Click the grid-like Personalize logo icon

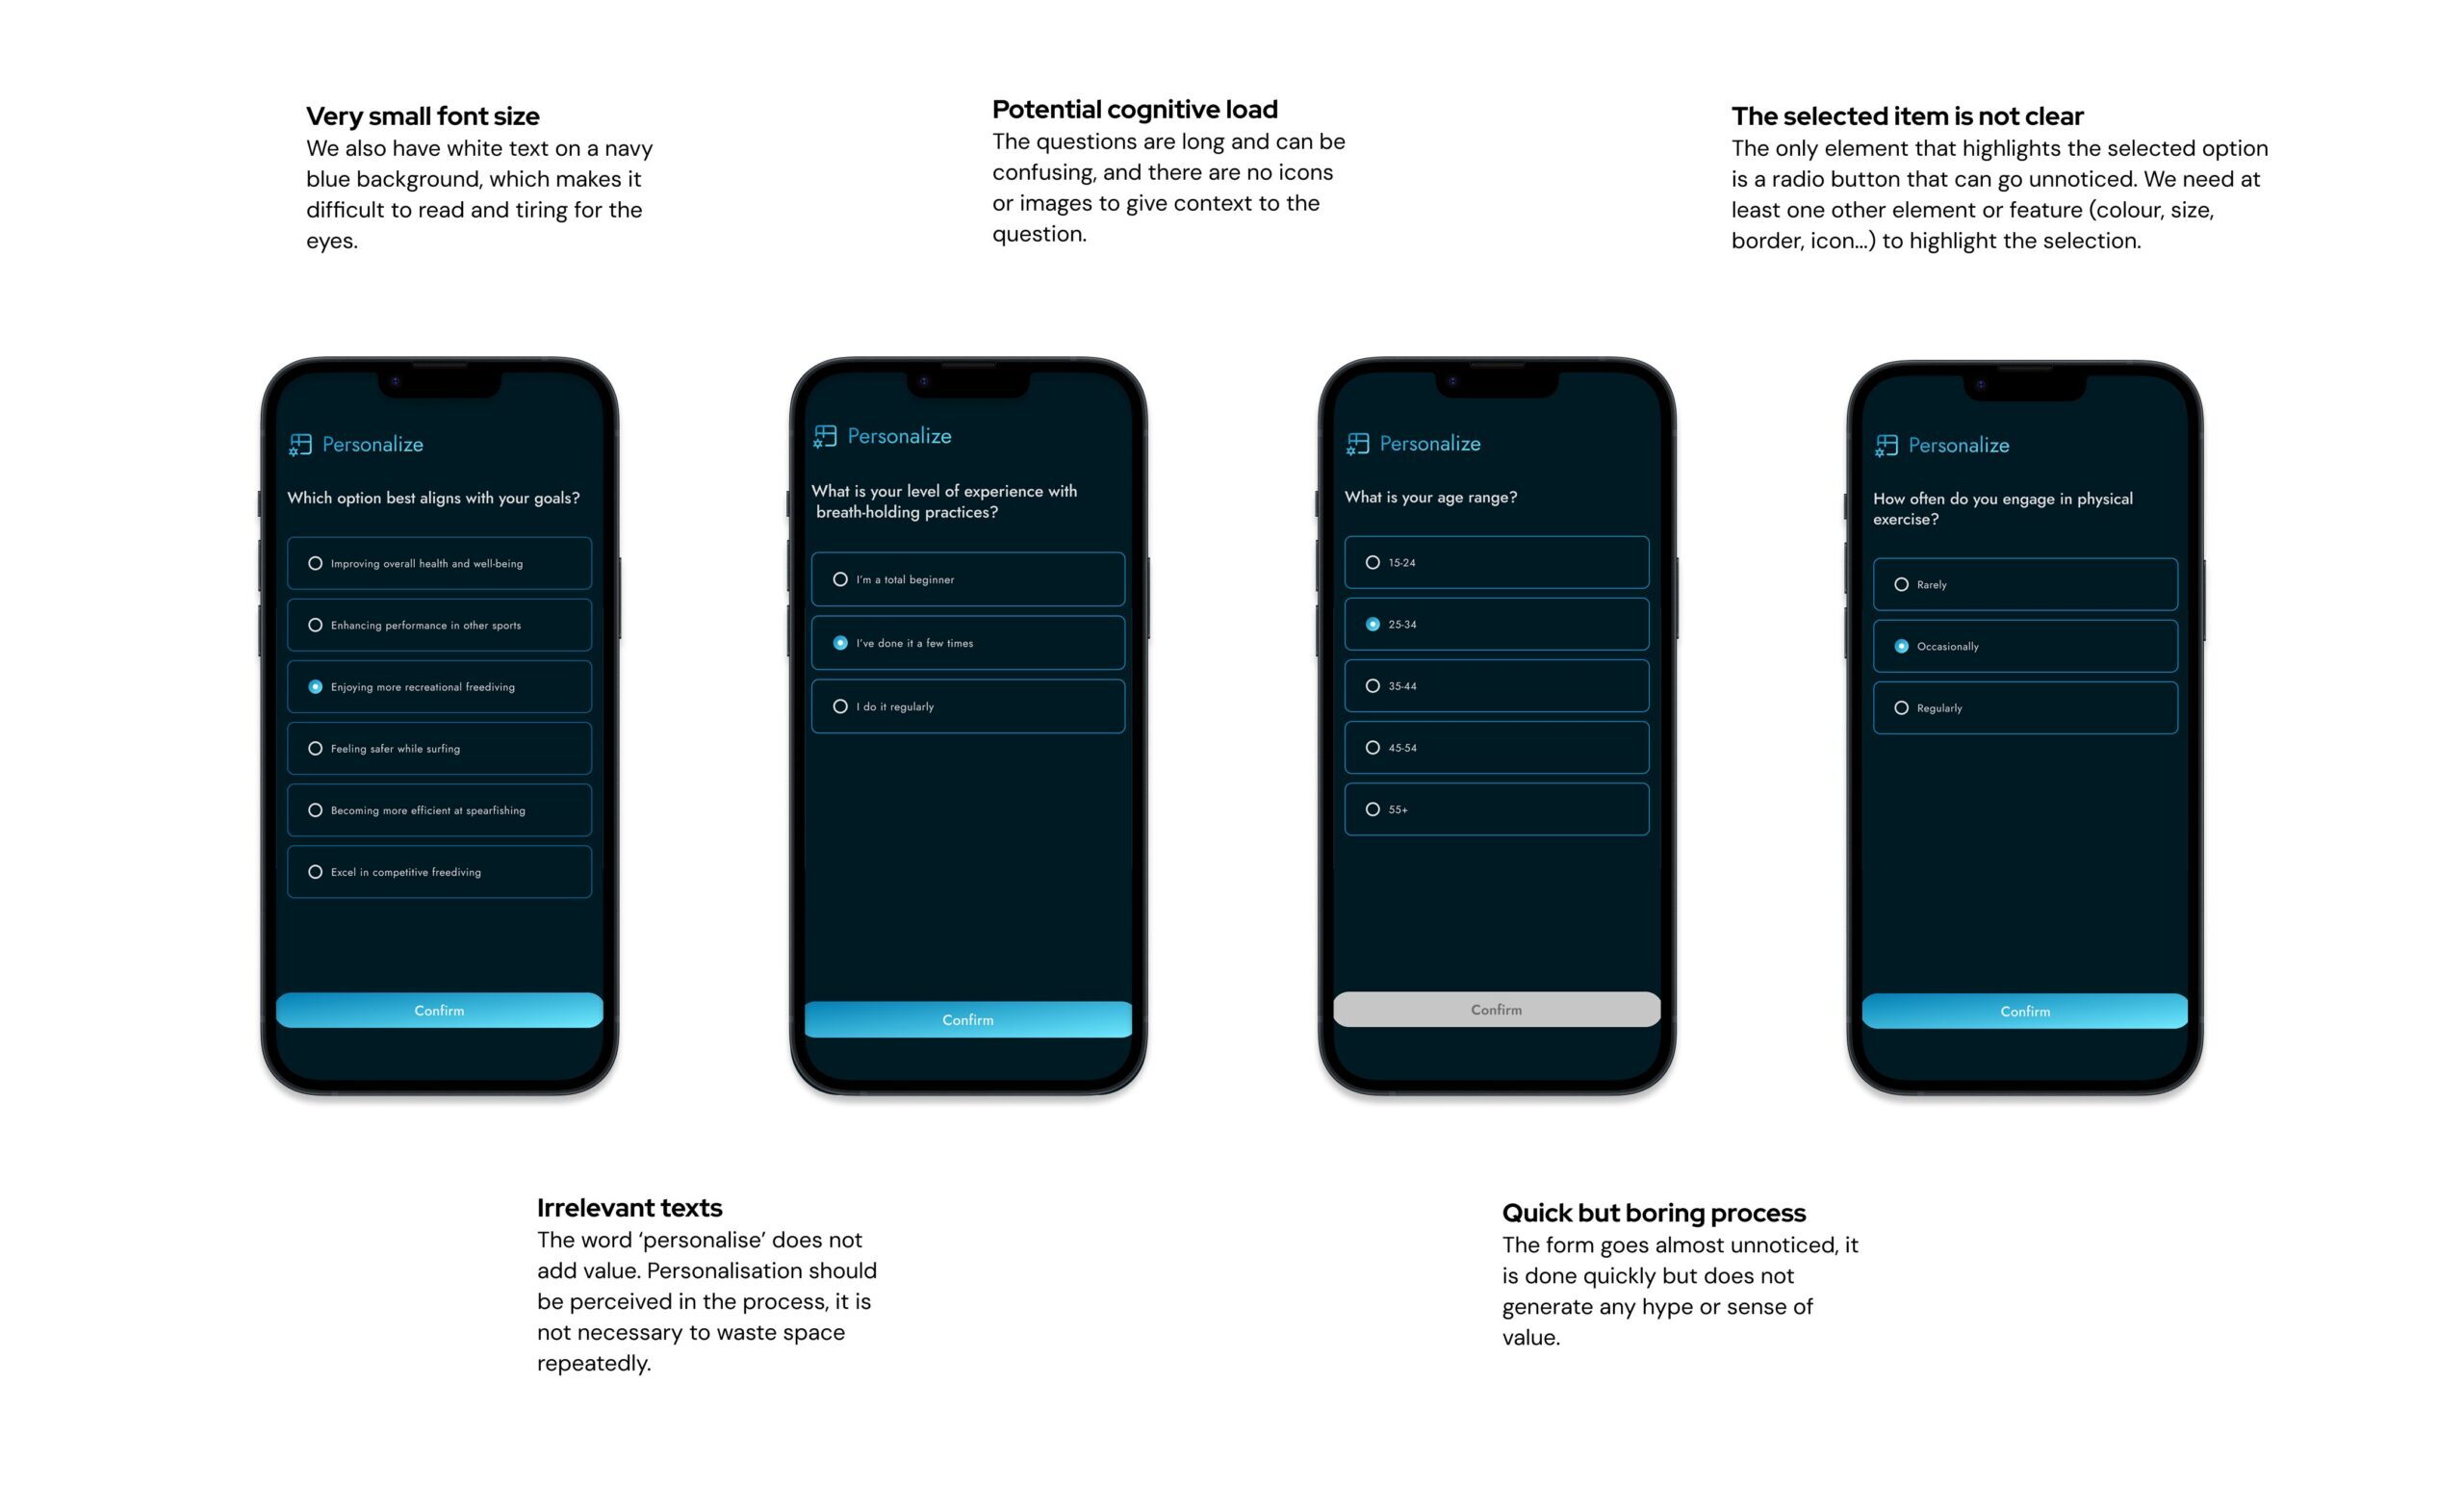pyautogui.click(x=301, y=444)
